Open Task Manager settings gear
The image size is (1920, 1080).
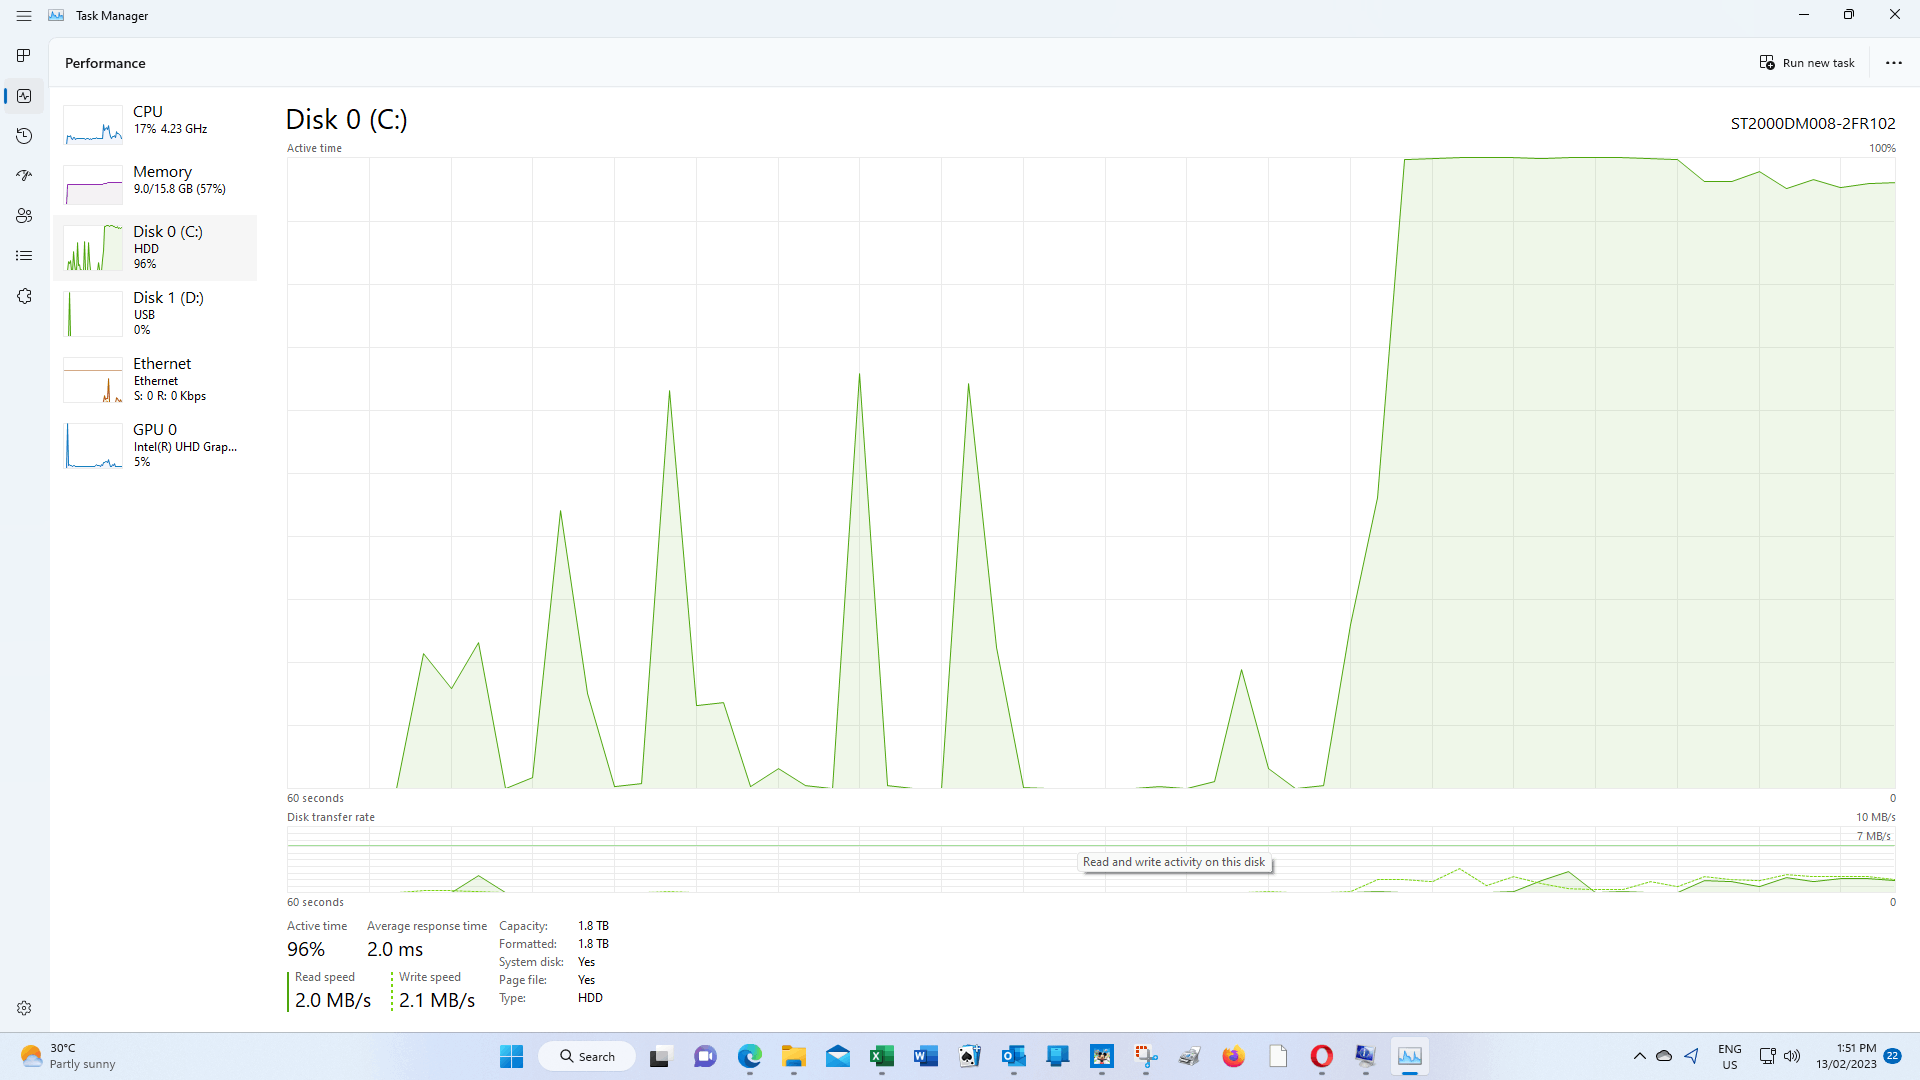point(24,1008)
